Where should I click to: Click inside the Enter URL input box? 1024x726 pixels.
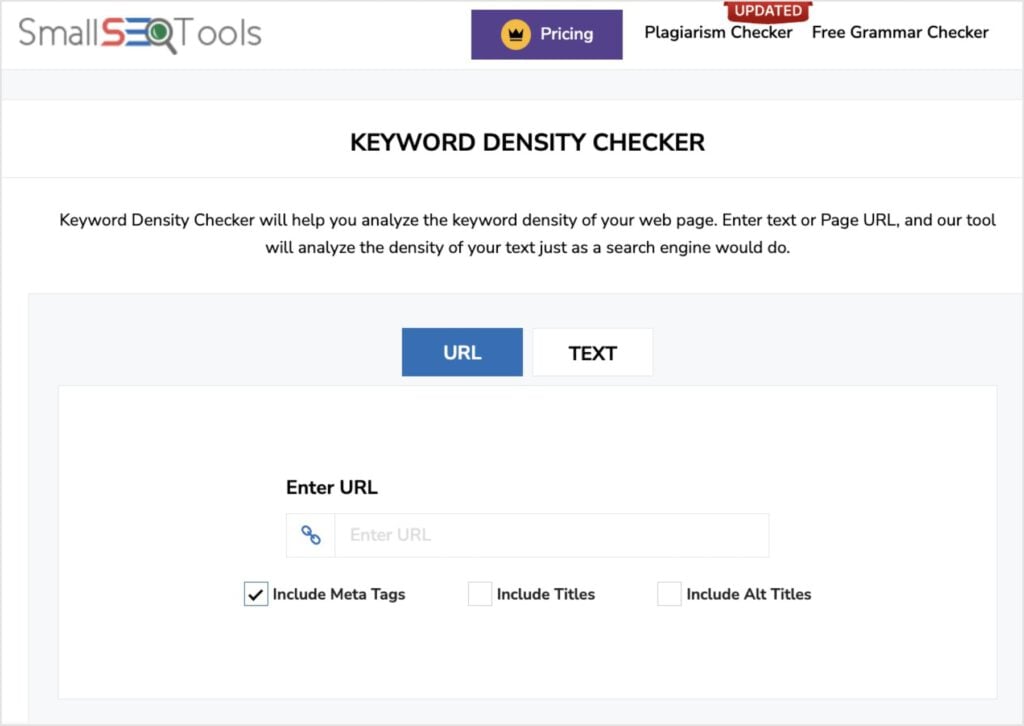point(550,534)
